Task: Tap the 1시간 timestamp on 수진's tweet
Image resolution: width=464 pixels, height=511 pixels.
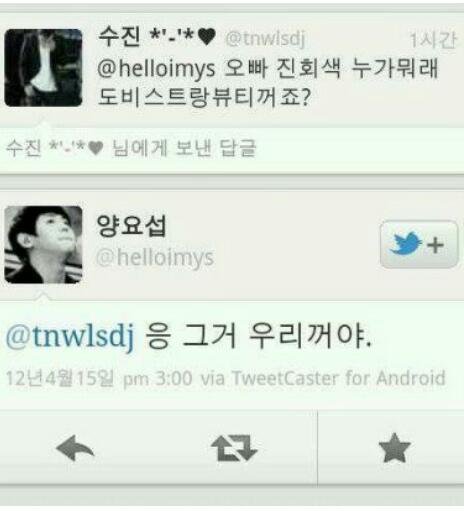Action: pyautogui.click(x=433, y=40)
